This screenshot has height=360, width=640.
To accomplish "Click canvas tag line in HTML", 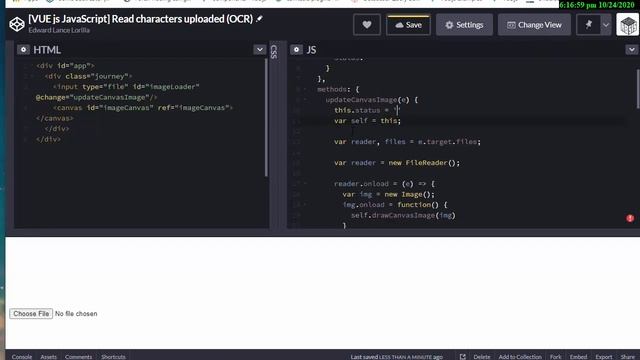I will (x=142, y=108).
